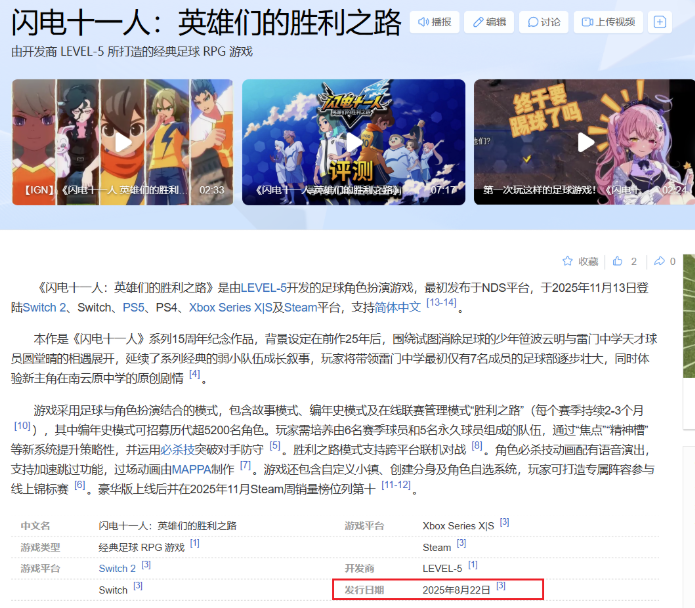The image size is (695, 608).
Task: Open the Xbox Series X|S link in the intro
Action: [x=230, y=308]
